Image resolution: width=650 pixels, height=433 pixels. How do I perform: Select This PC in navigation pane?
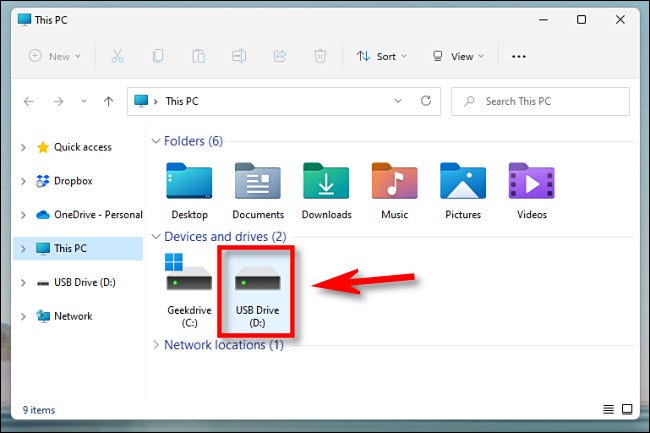78,249
